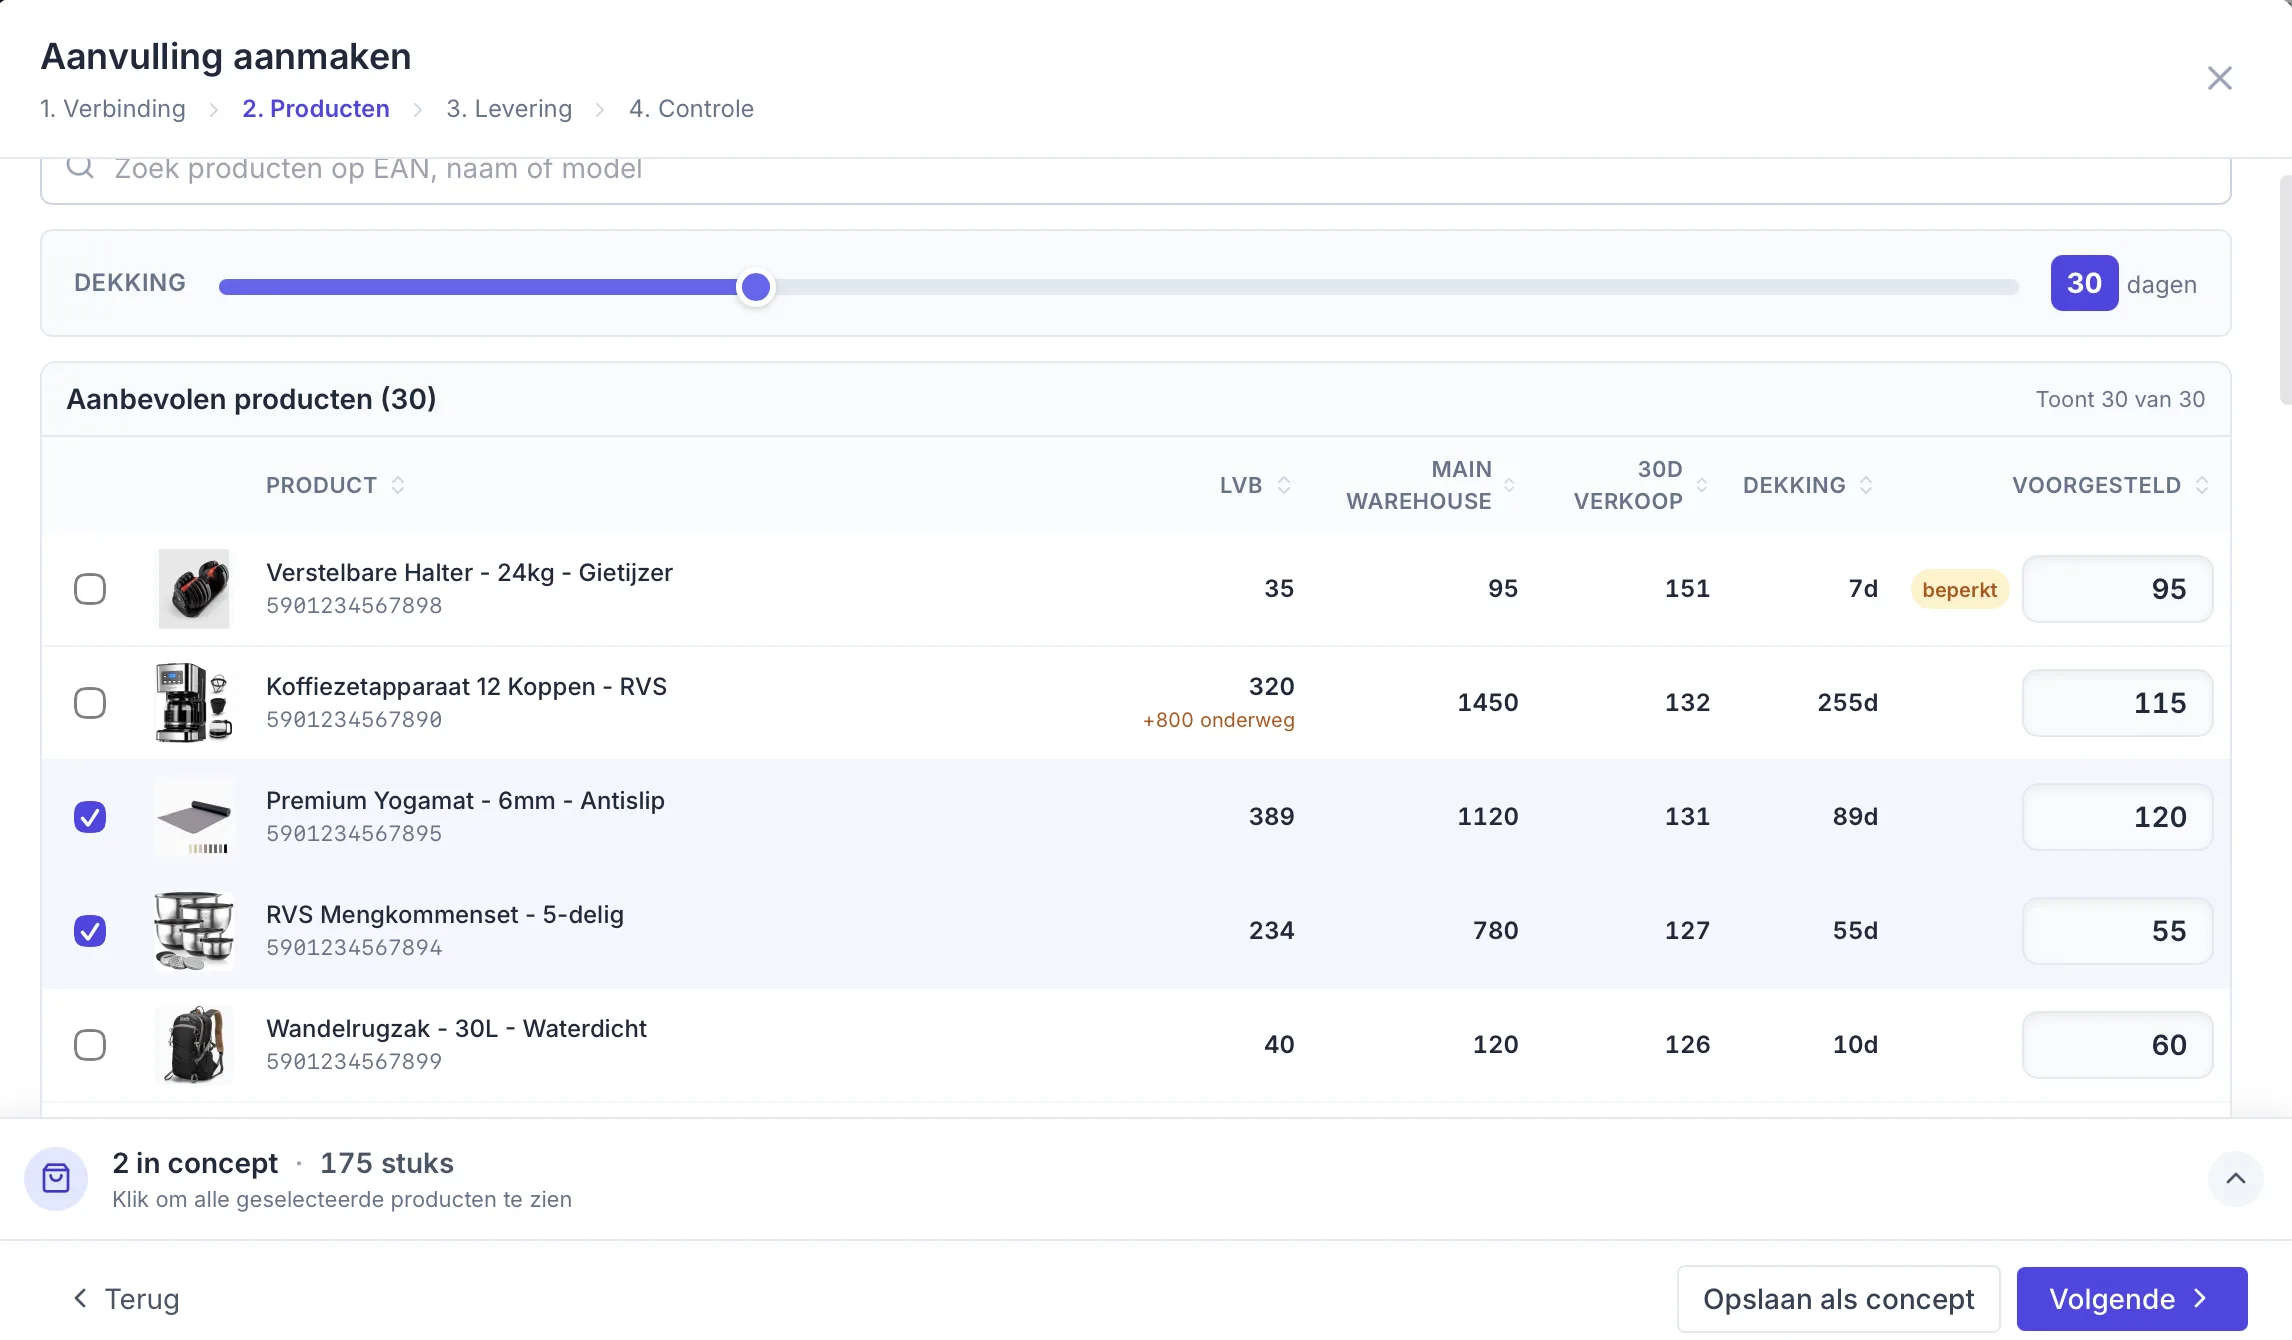Sort by 30D Verkoop column arrows
This screenshot has width=2292, height=1340.
click(1702, 485)
